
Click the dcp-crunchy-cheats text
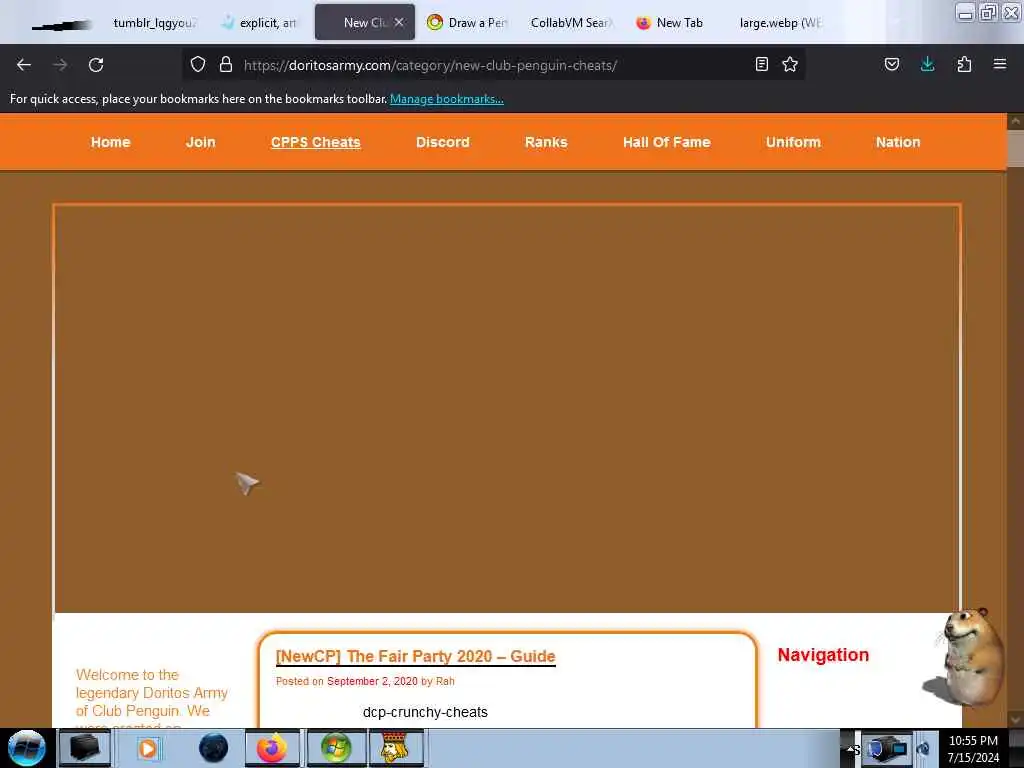point(425,712)
